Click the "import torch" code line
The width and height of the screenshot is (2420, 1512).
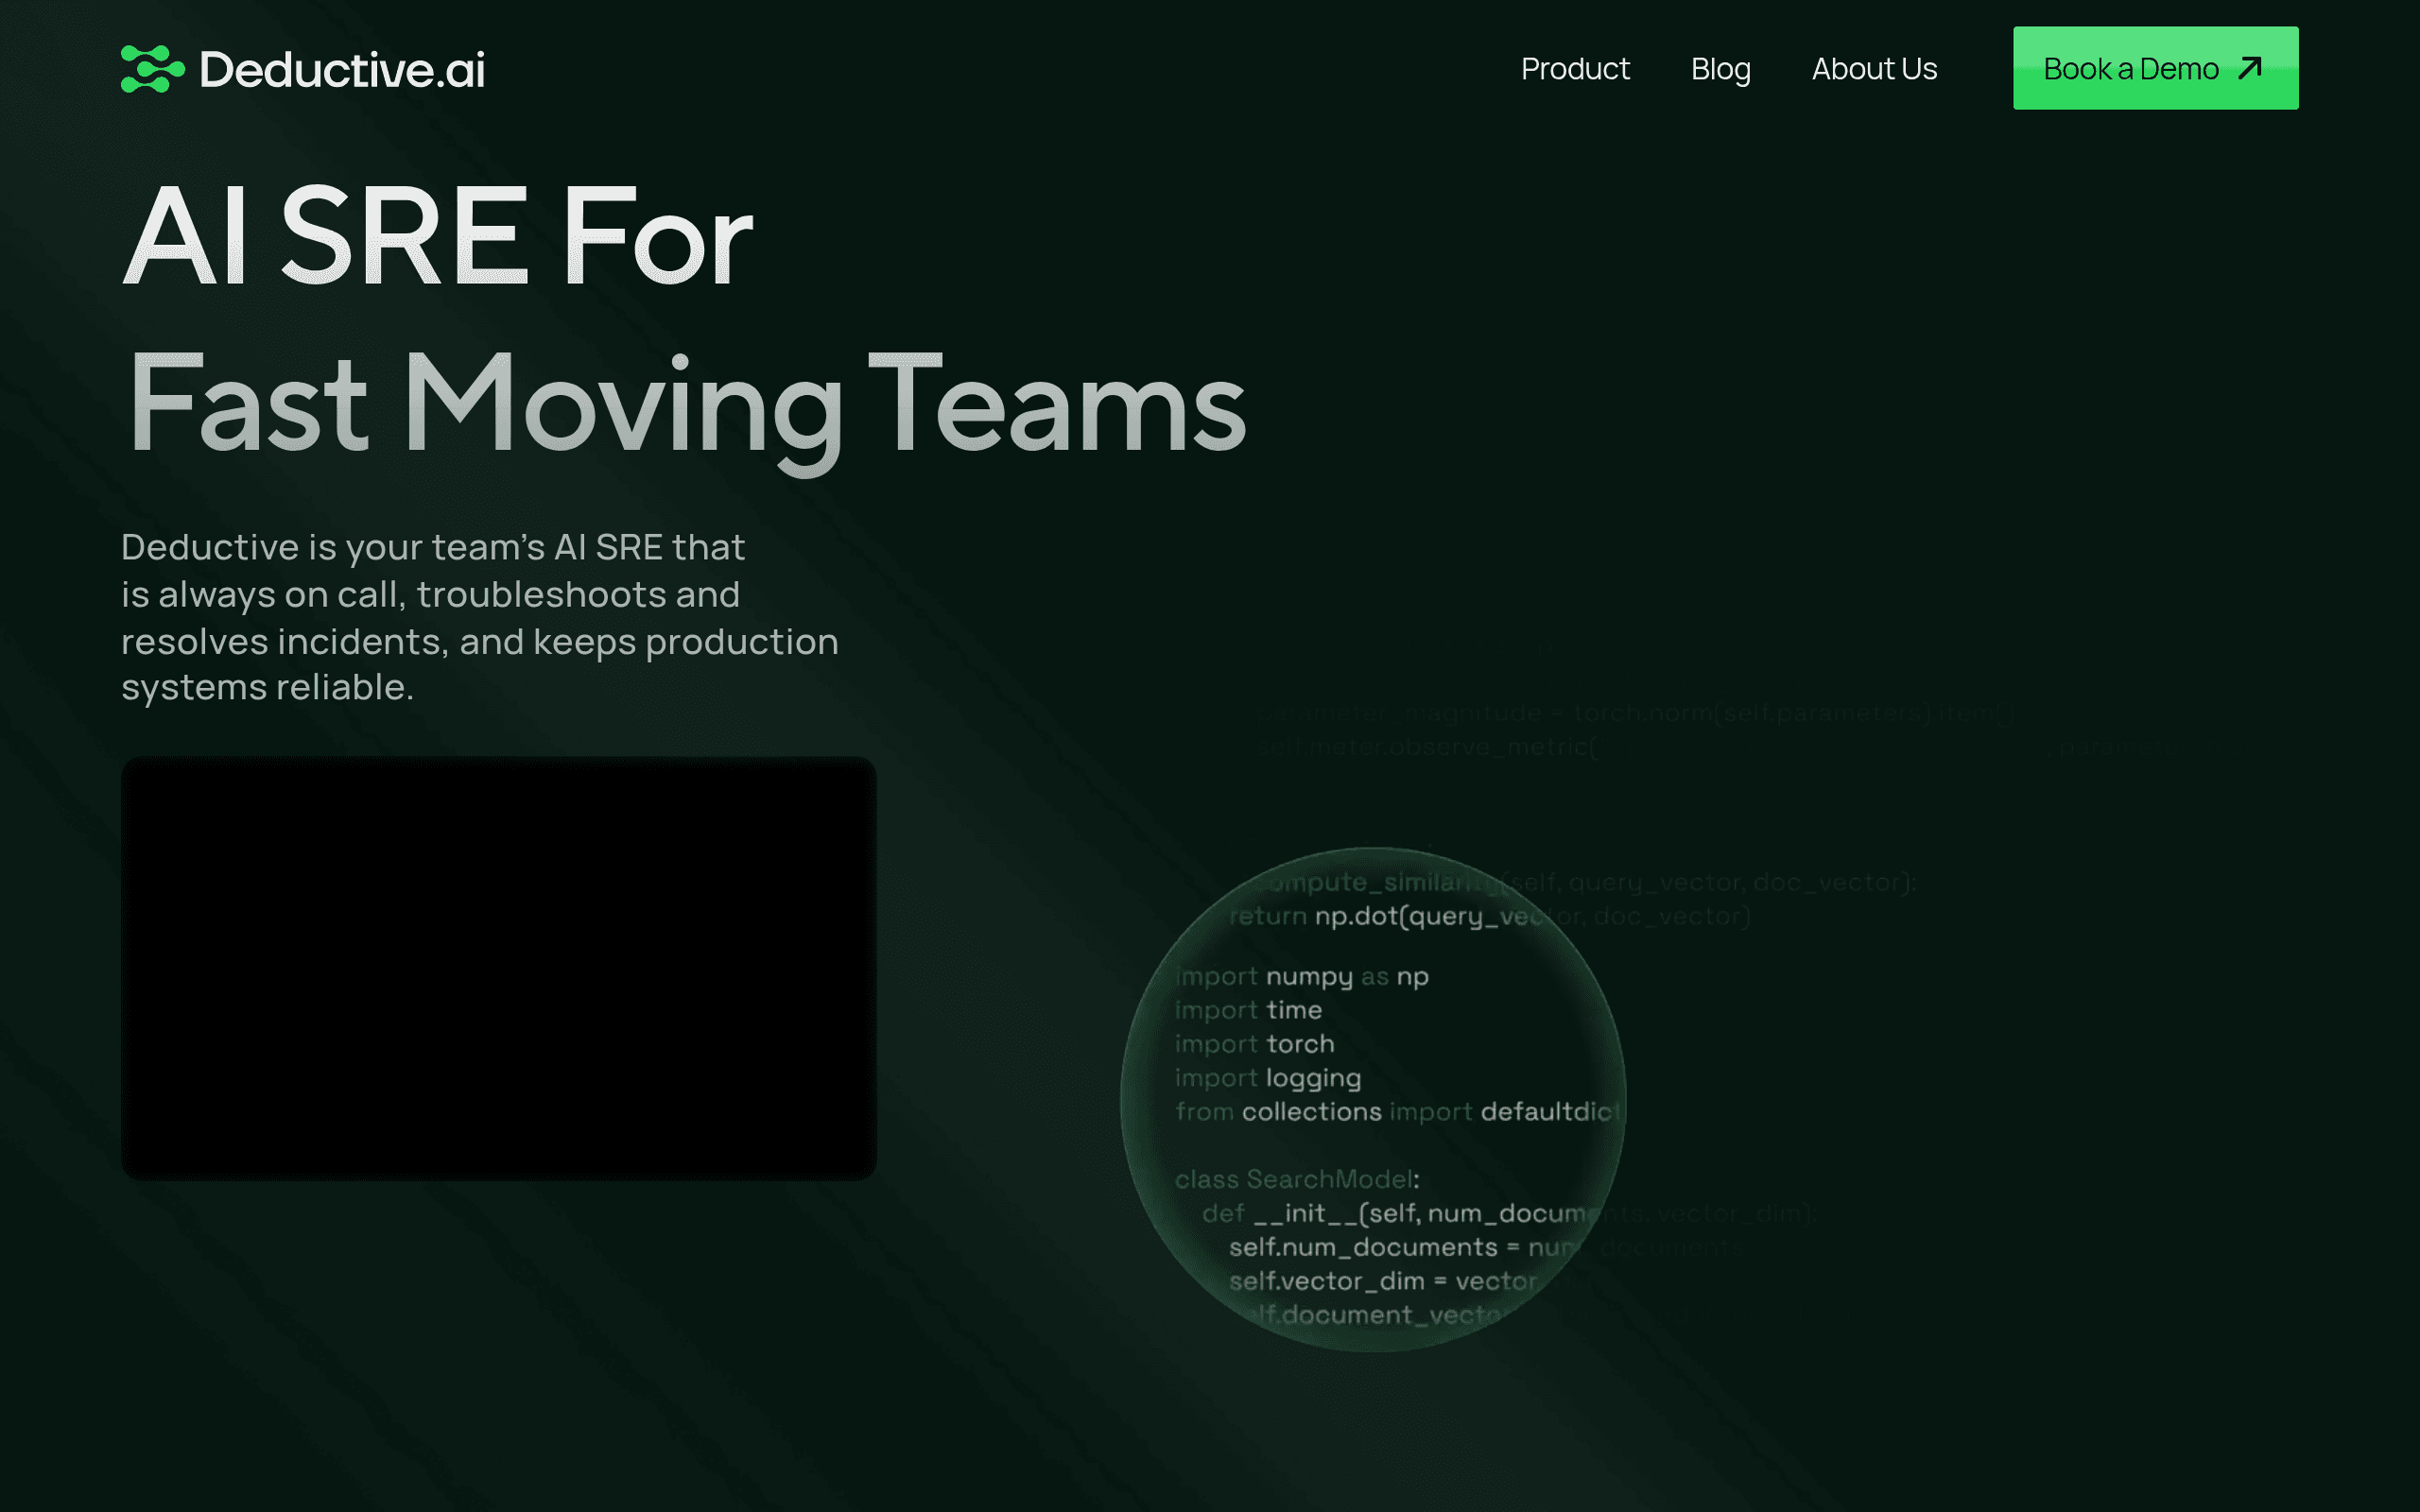pos(1254,1044)
